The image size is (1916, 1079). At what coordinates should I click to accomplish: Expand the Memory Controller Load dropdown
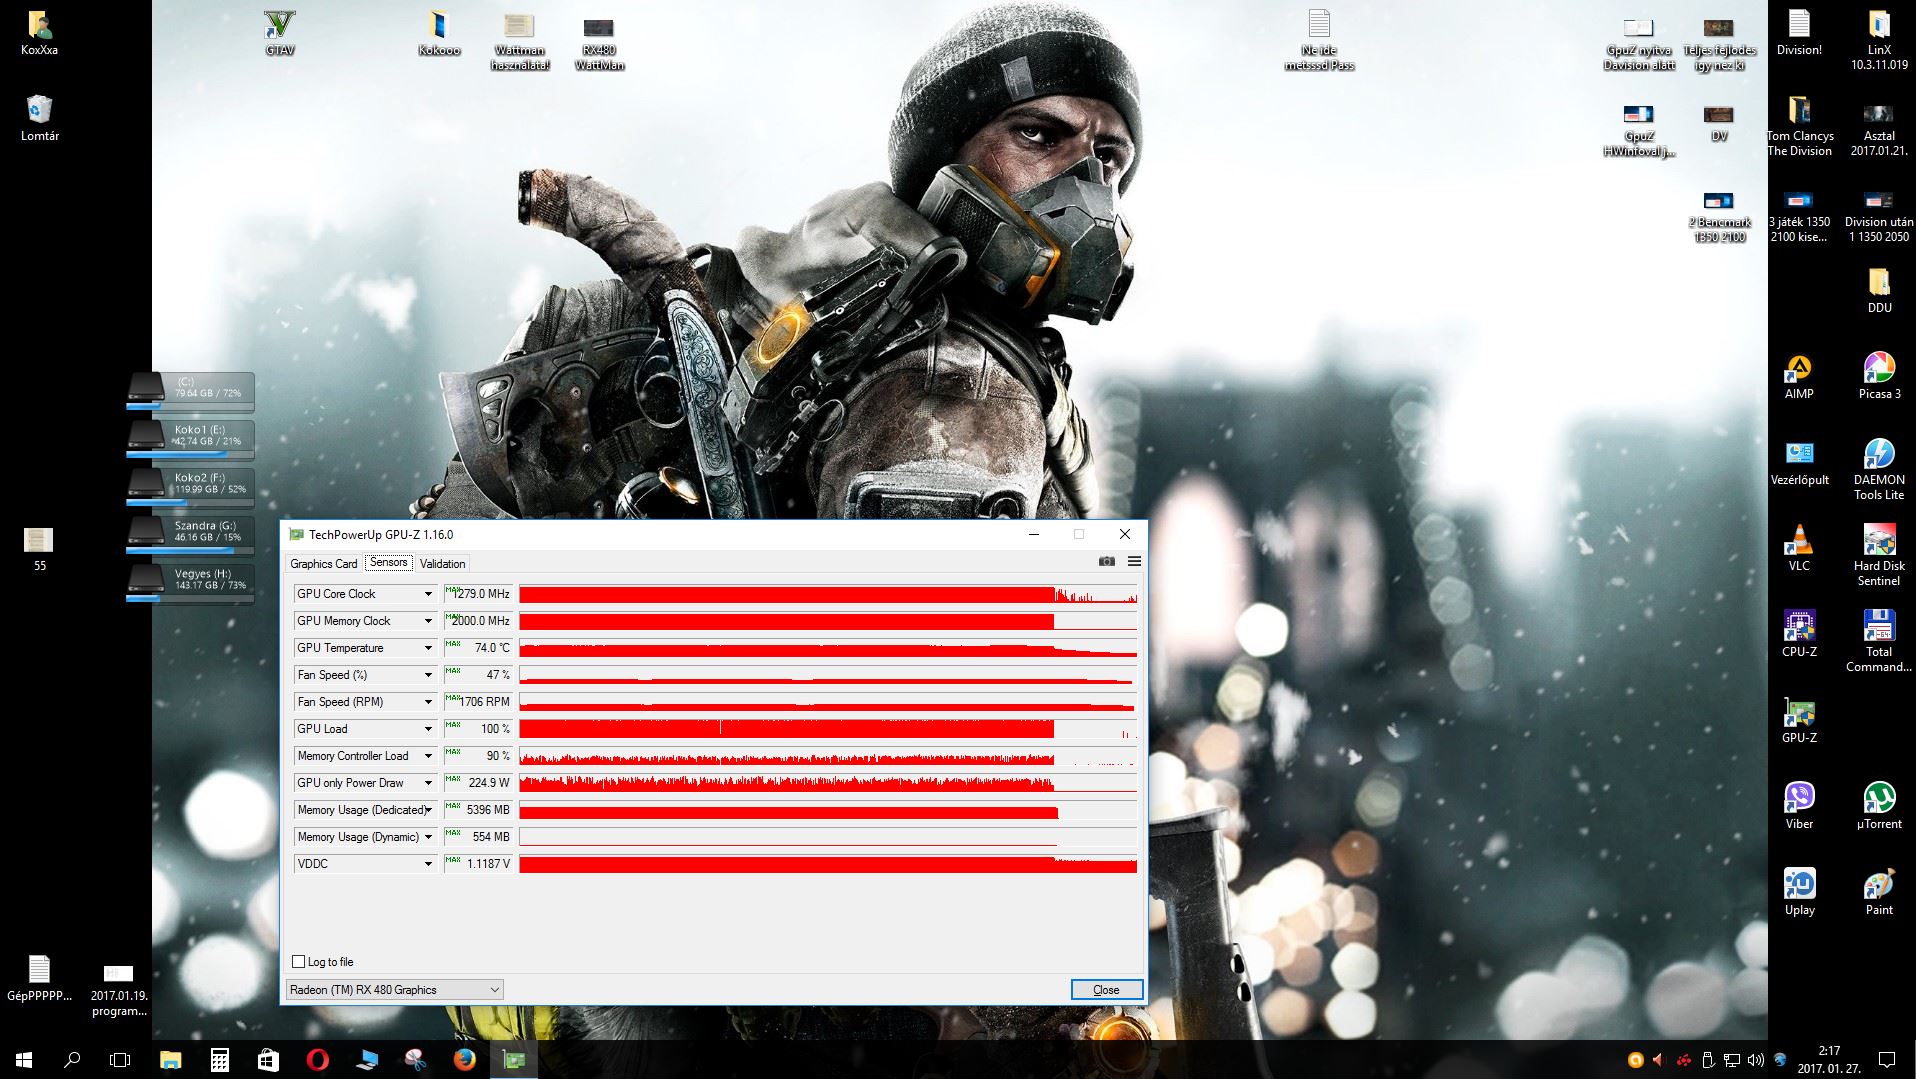[428, 756]
